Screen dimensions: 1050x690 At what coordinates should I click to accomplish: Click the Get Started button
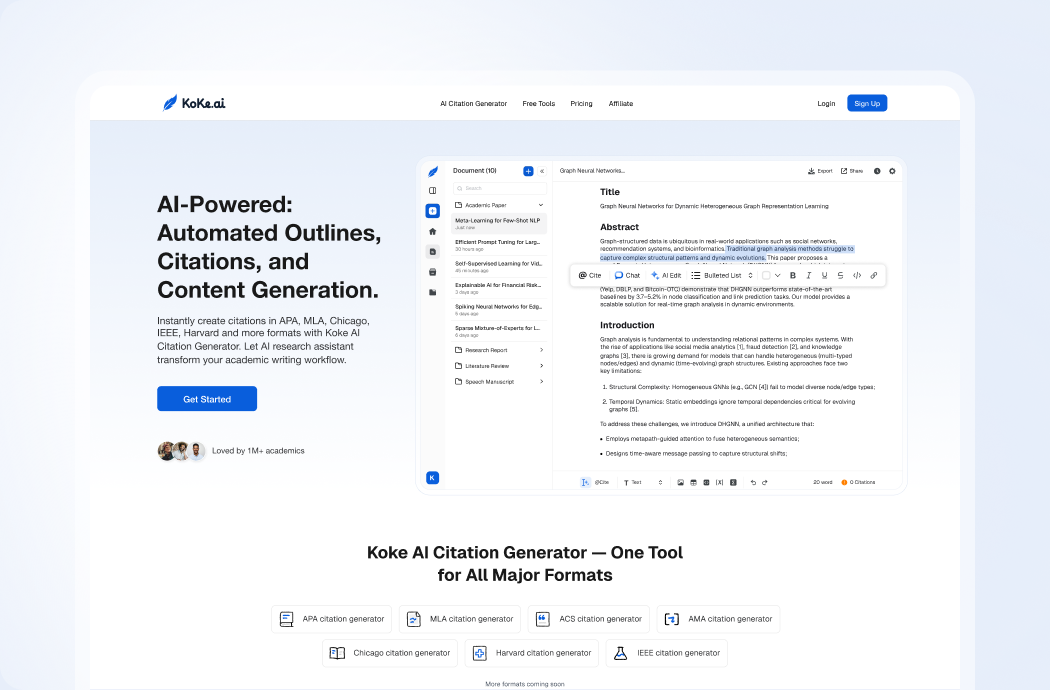click(207, 399)
